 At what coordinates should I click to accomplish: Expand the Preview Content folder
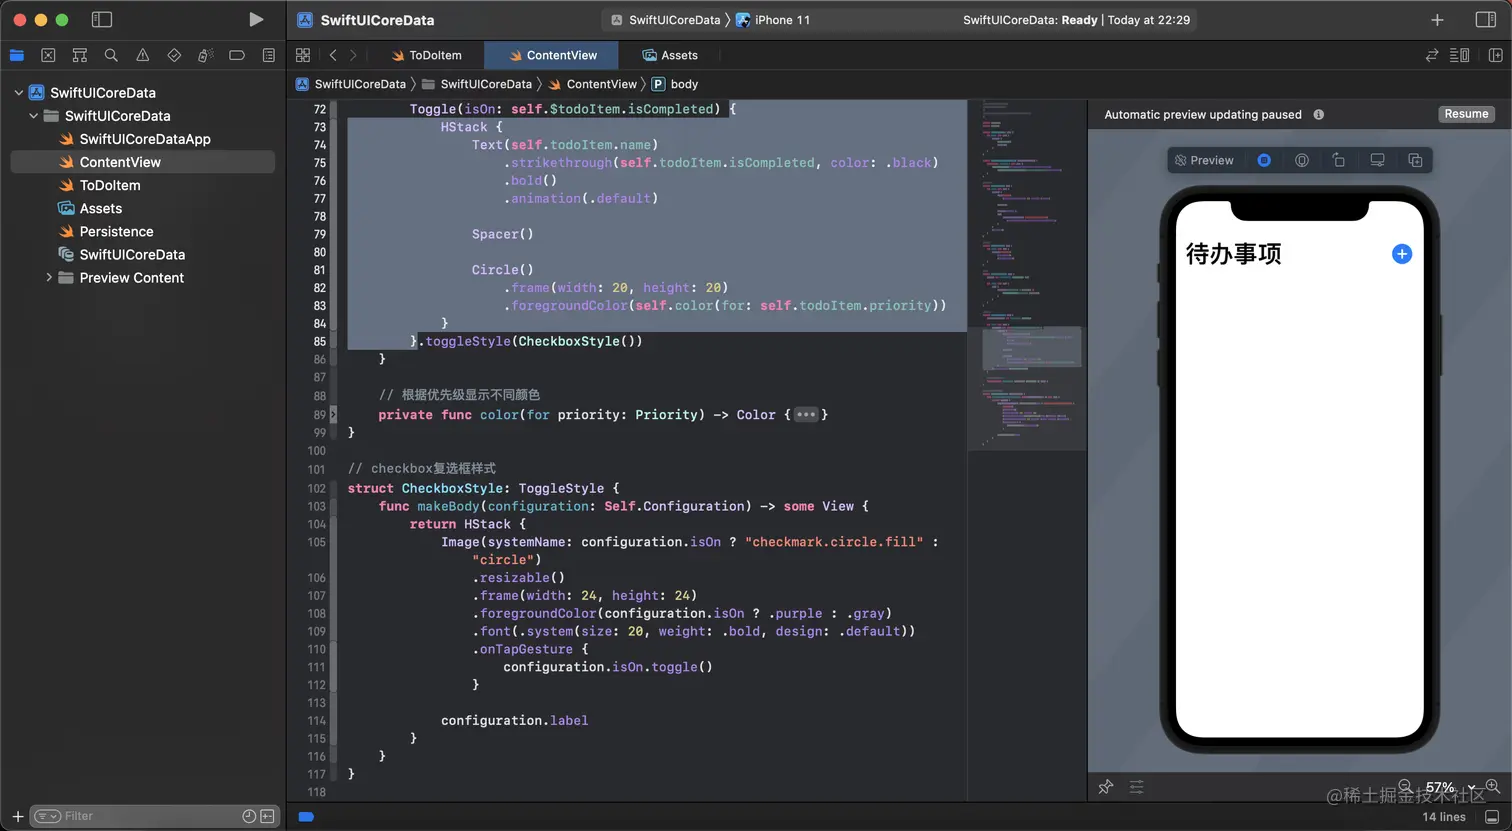[49, 278]
